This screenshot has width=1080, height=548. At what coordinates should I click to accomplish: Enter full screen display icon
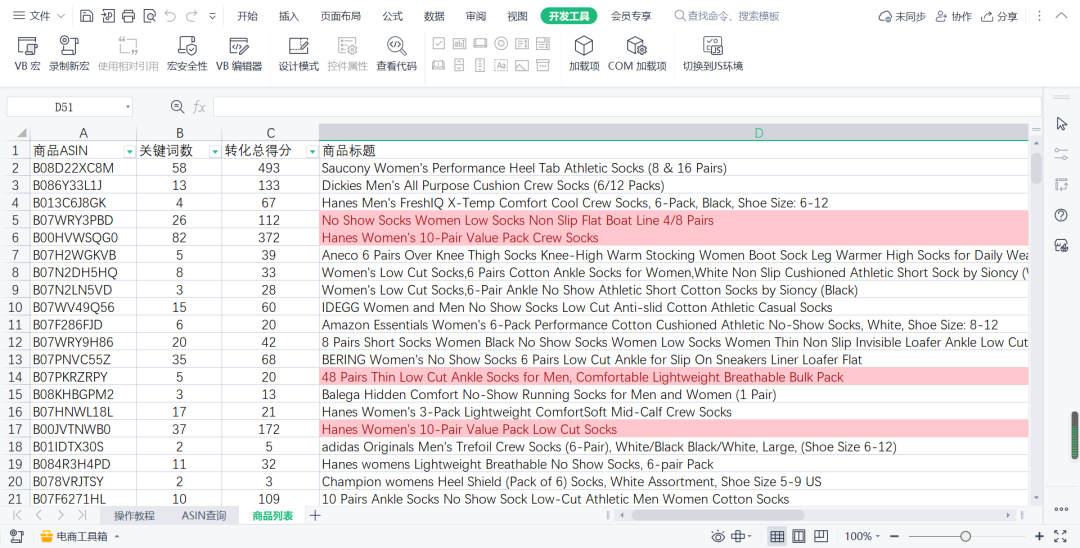(1061, 536)
